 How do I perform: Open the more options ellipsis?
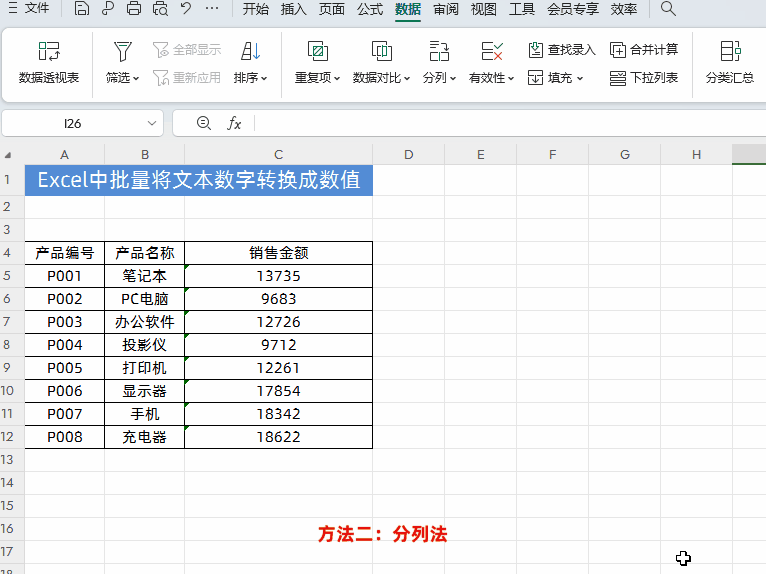click(212, 8)
